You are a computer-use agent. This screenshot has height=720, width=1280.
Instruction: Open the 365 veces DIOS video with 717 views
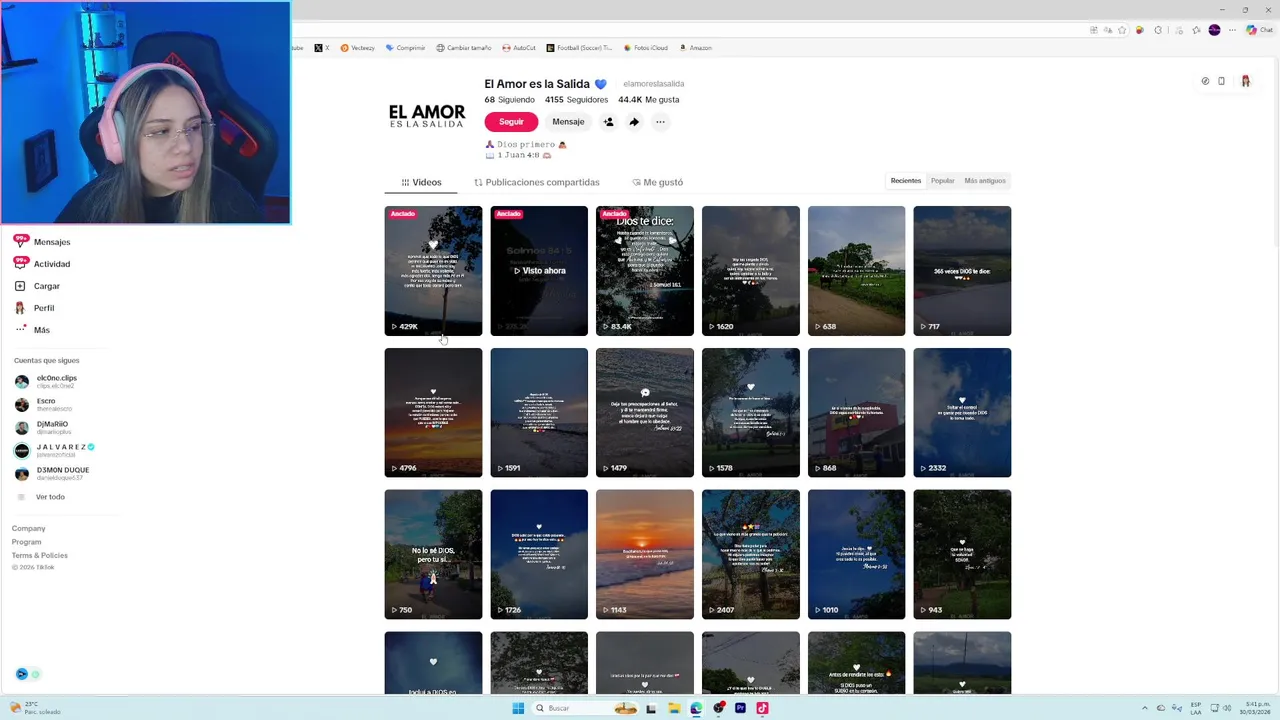pos(962,271)
